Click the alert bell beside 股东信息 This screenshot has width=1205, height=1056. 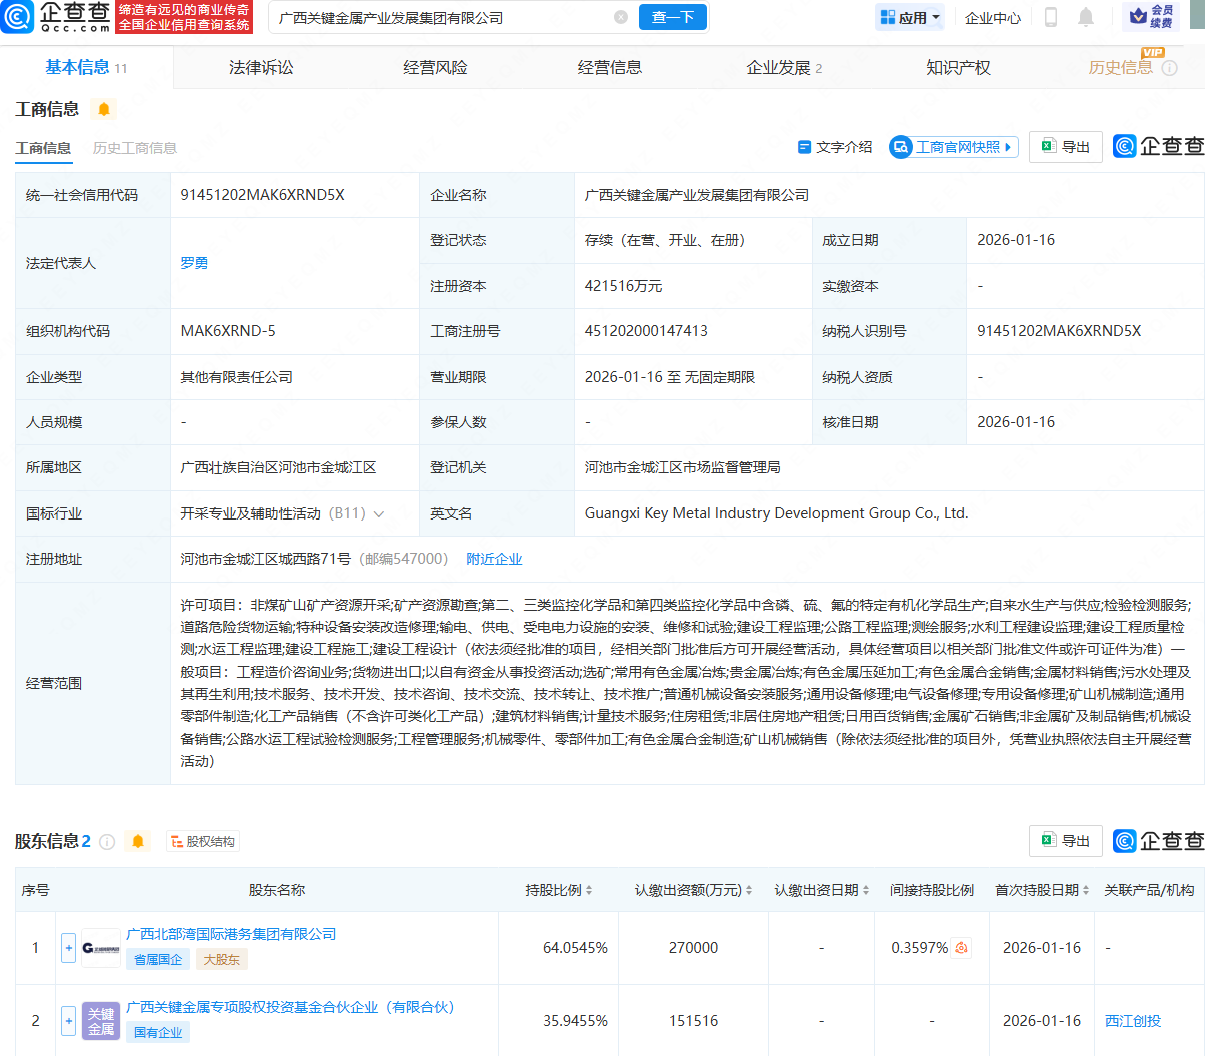[138, 842]
